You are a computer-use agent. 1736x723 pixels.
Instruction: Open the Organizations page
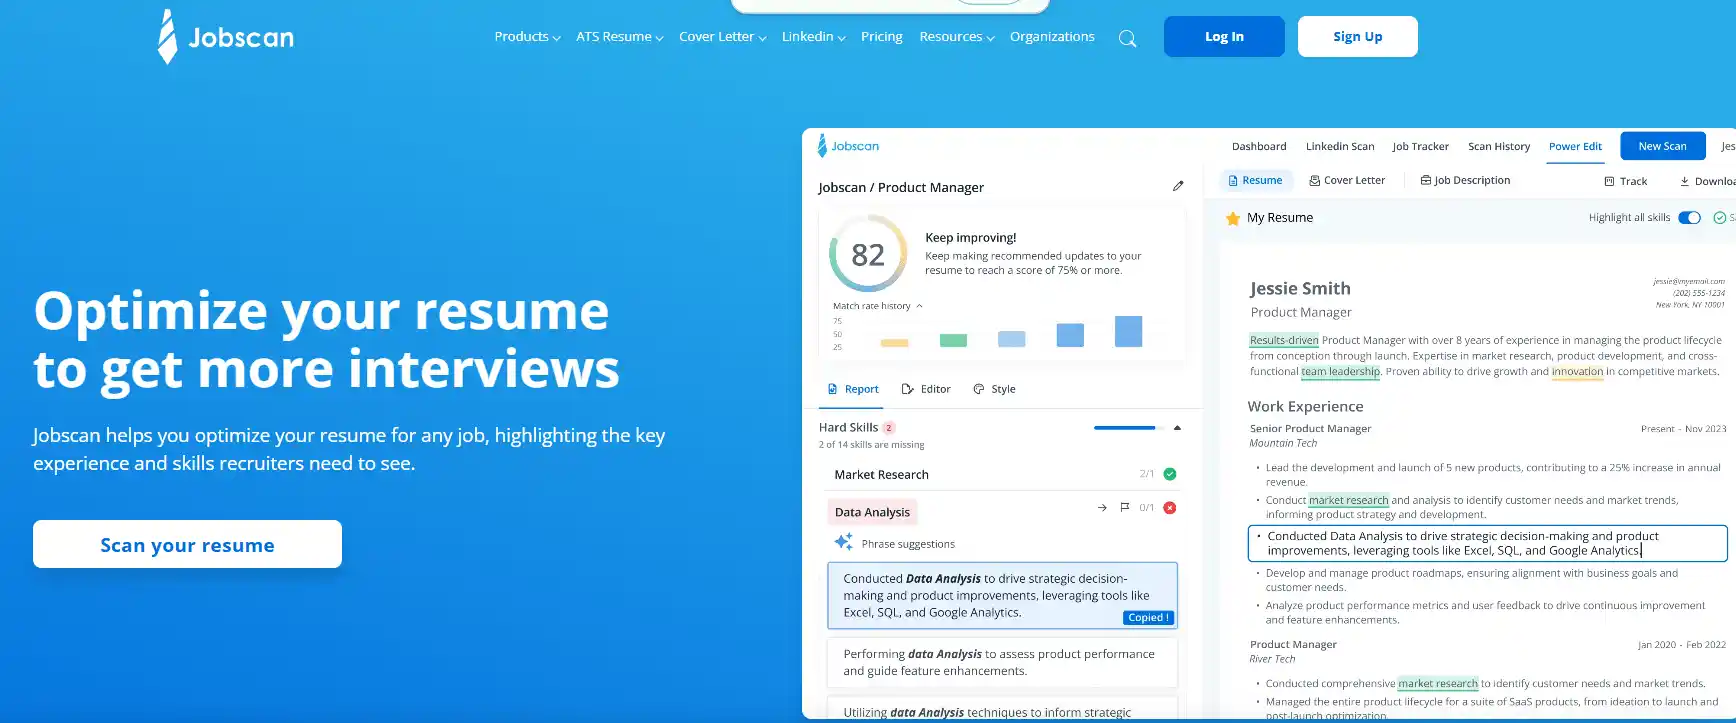click(1052, 37)
